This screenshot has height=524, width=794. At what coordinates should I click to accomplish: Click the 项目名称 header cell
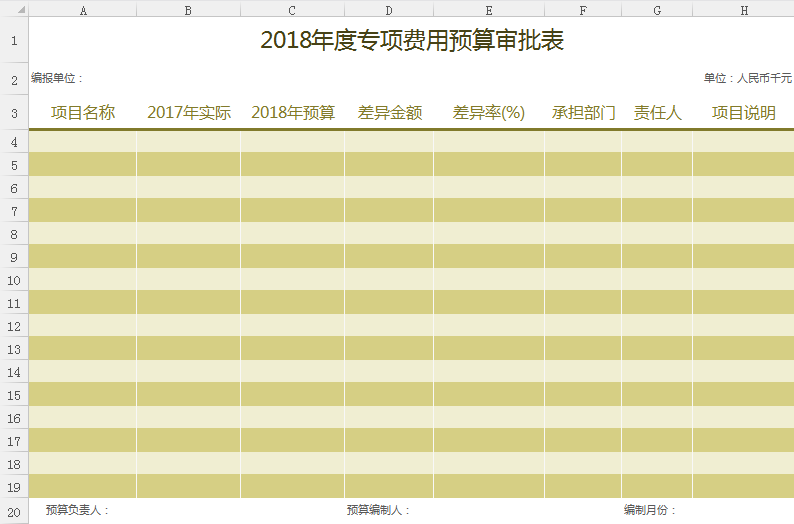[x=83, y=113]
